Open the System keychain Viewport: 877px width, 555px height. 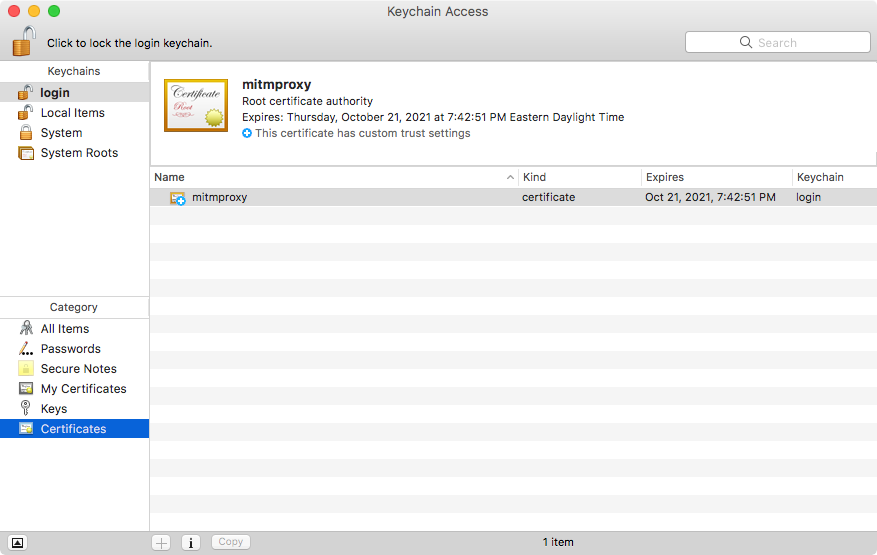61,133
